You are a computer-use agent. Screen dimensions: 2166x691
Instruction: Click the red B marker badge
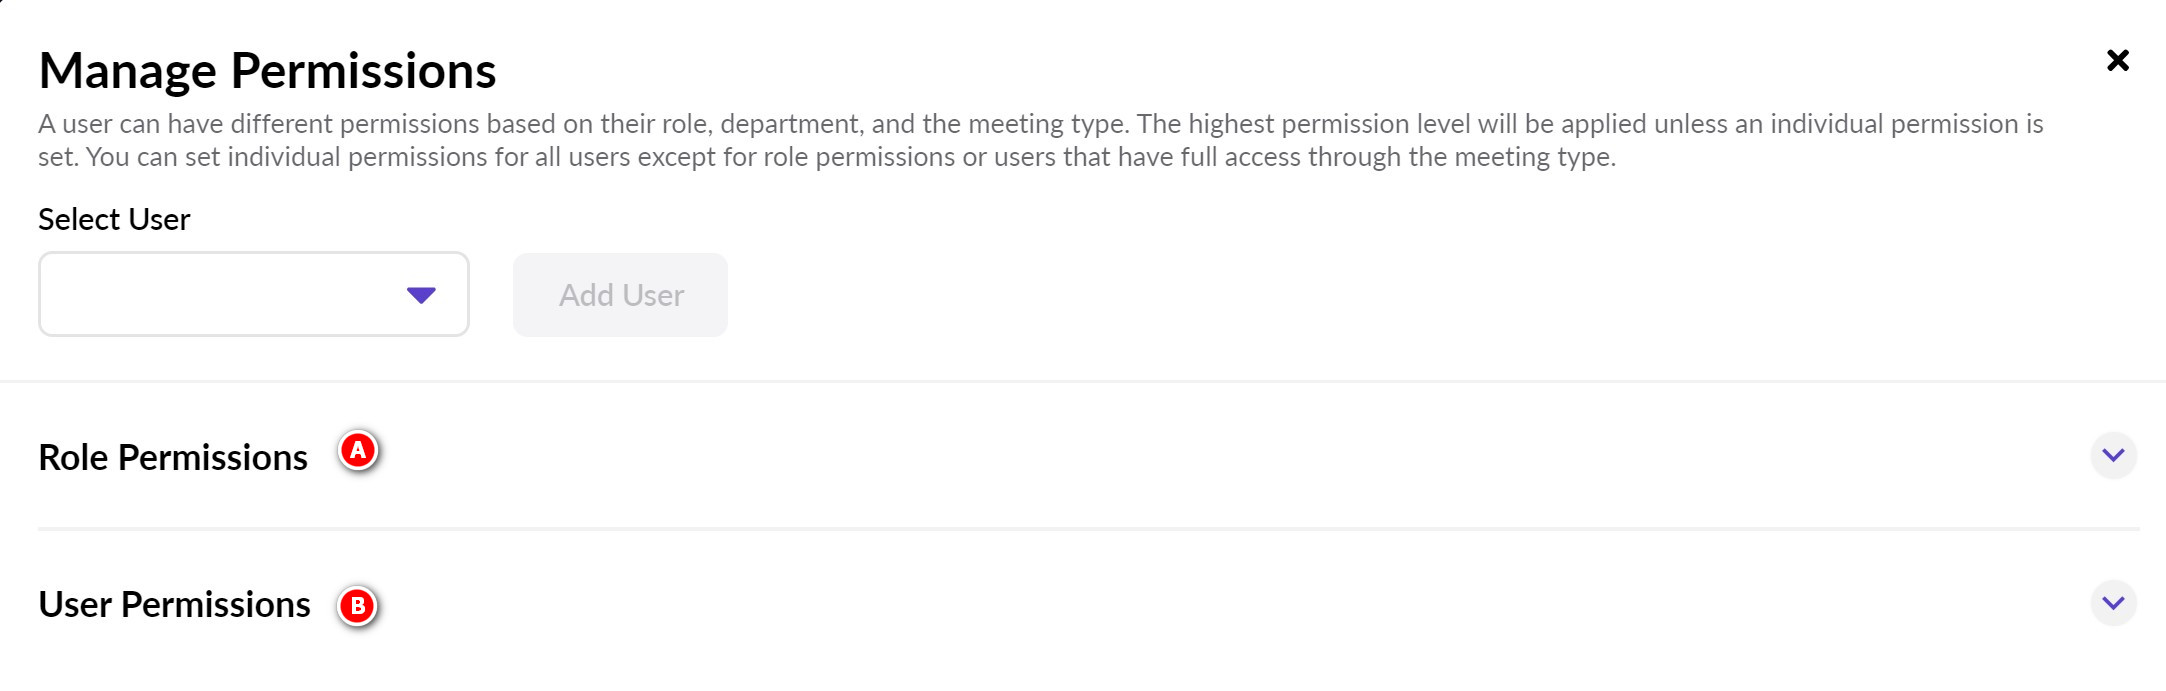[x=358, y=606]
